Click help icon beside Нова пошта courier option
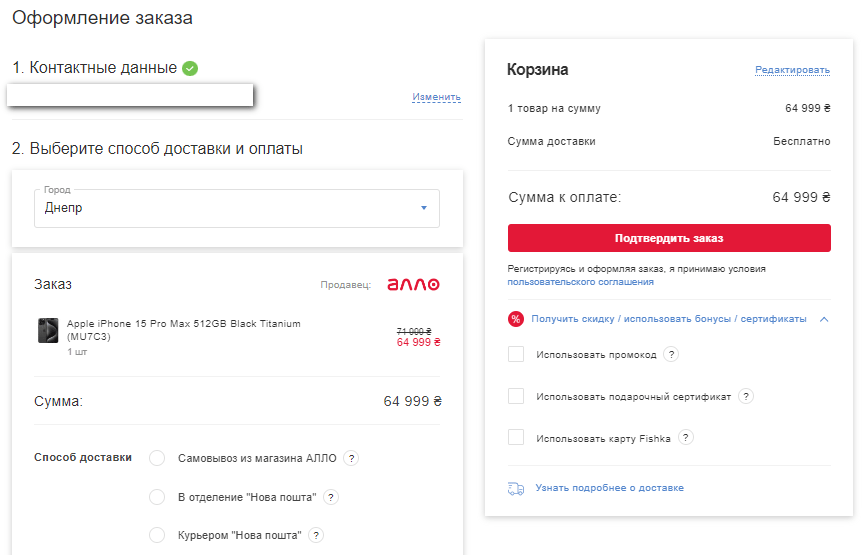This screenshot has height=555, width=867. pos(316,535)
